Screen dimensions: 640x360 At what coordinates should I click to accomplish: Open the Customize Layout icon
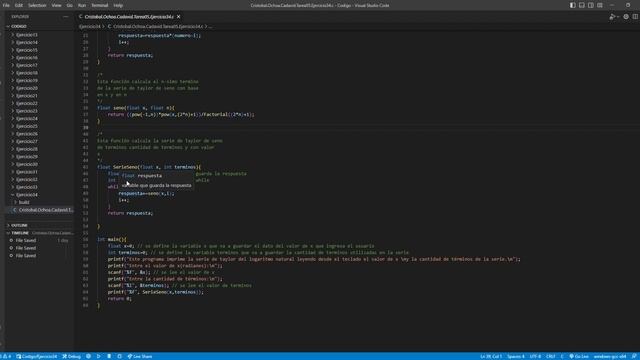(x=600, y=5)
